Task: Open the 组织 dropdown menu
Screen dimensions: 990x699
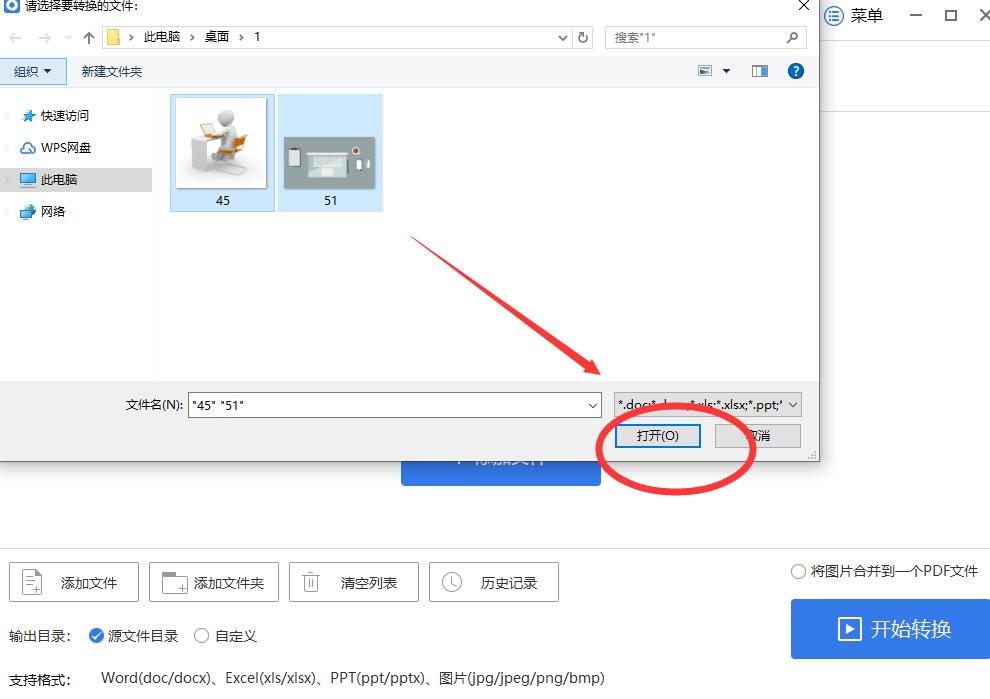Action: point(34,71)
